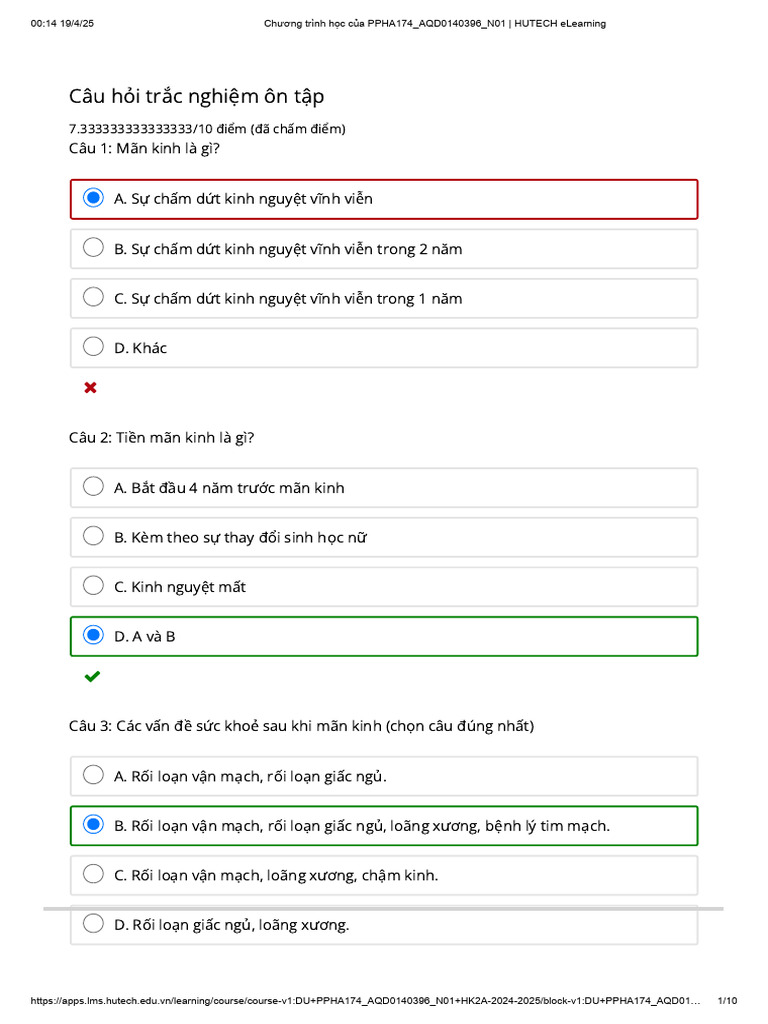
Task: Click the green checkmark under question 2
Action: pos(92,677)
